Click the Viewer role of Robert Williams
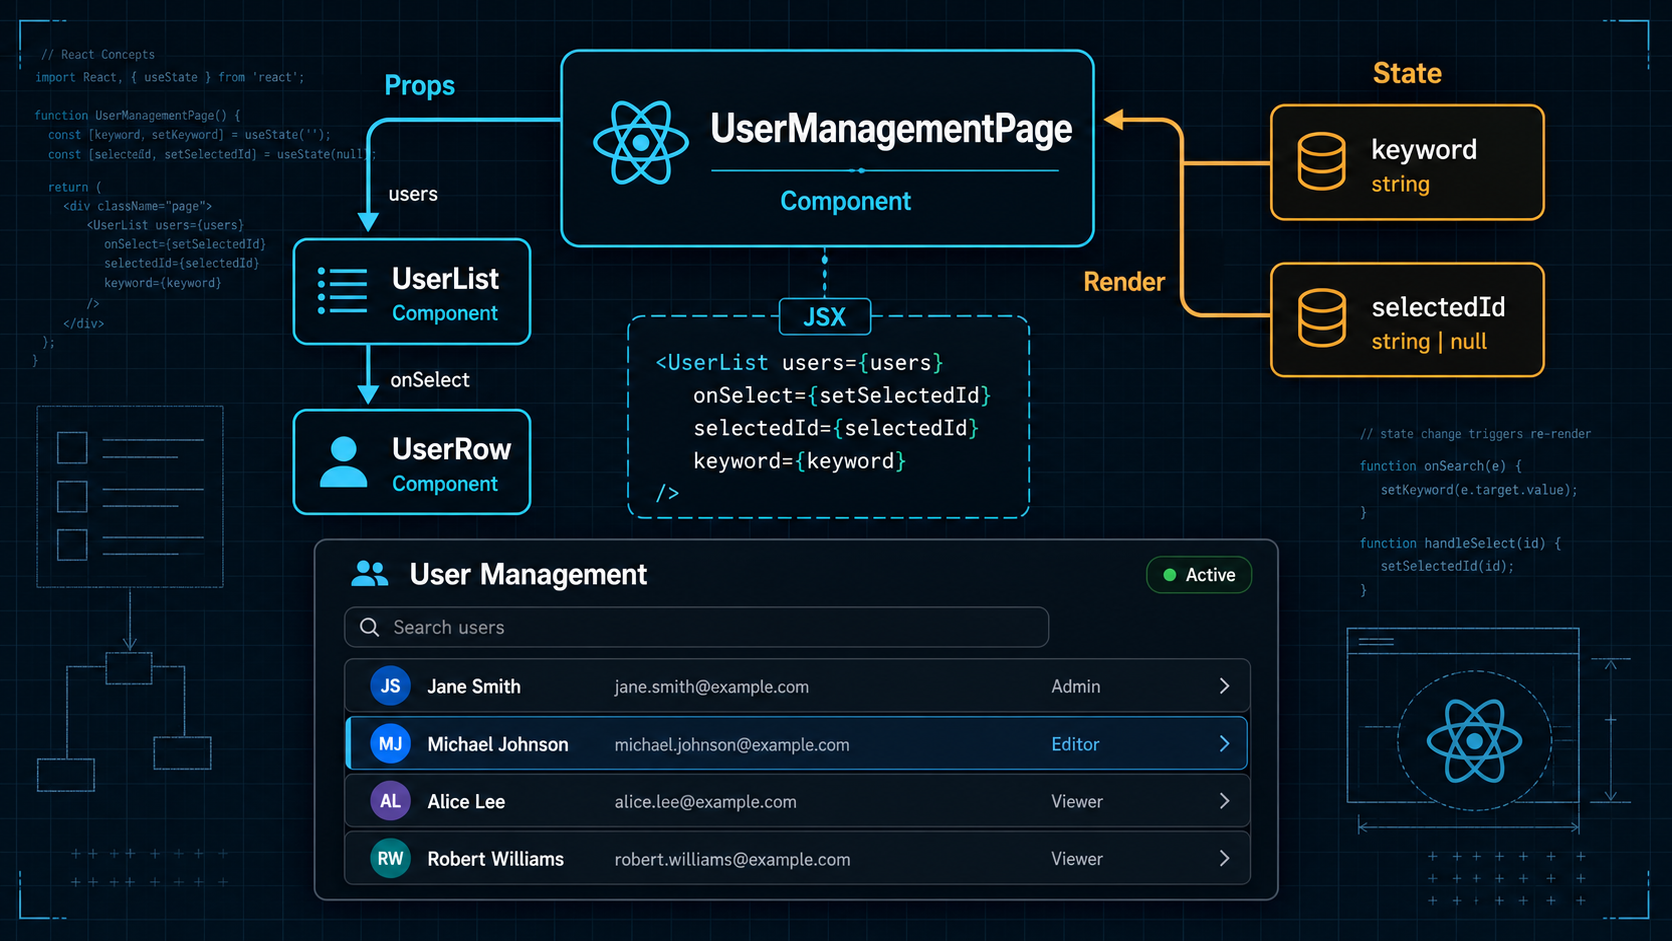The image size is (1672, 941). [x=1077, y=859]
